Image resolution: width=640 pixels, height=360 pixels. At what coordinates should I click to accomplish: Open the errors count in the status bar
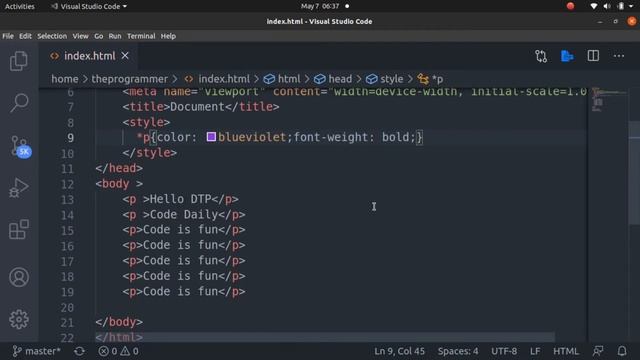[x=108, y=351]
